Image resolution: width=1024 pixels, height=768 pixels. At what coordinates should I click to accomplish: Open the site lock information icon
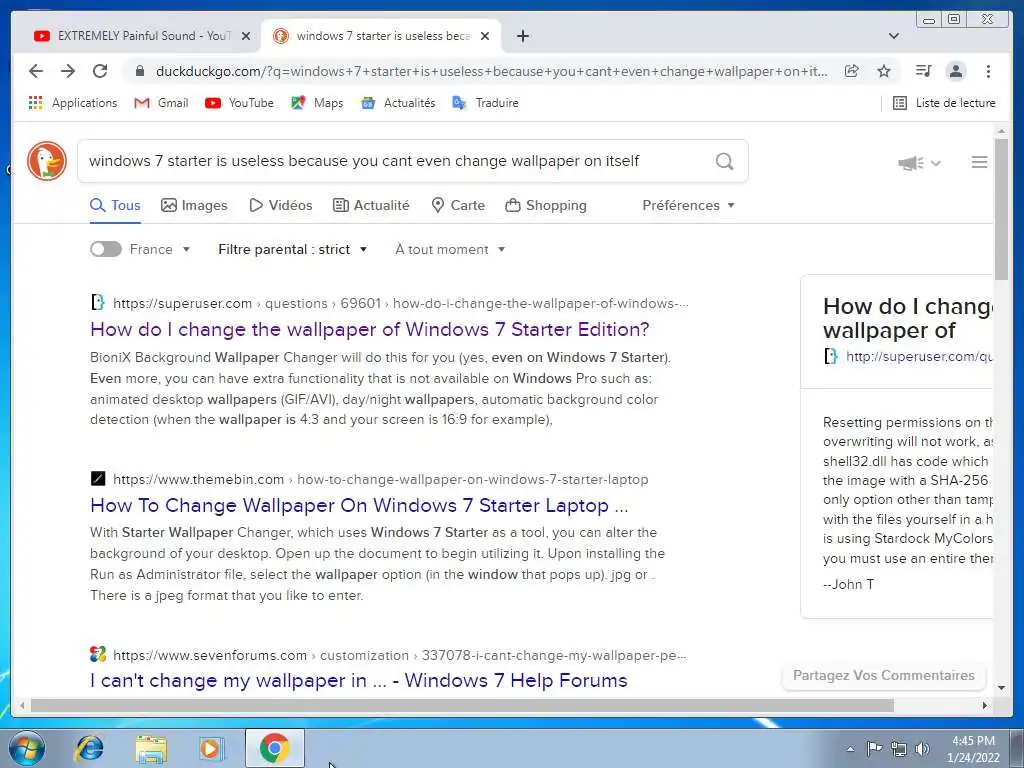139,71
